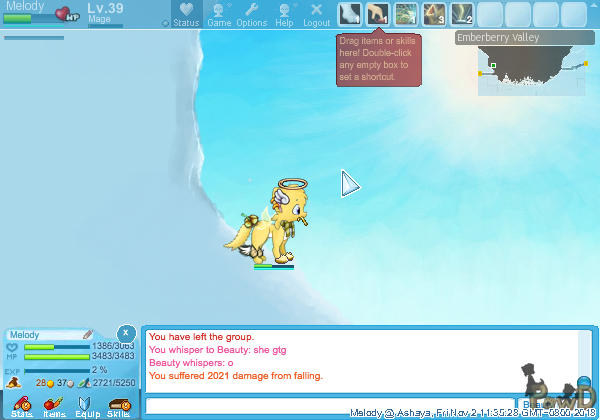Open the Game menu
Viewport: 600px width, 420px height.
click(x=218, y=14)
